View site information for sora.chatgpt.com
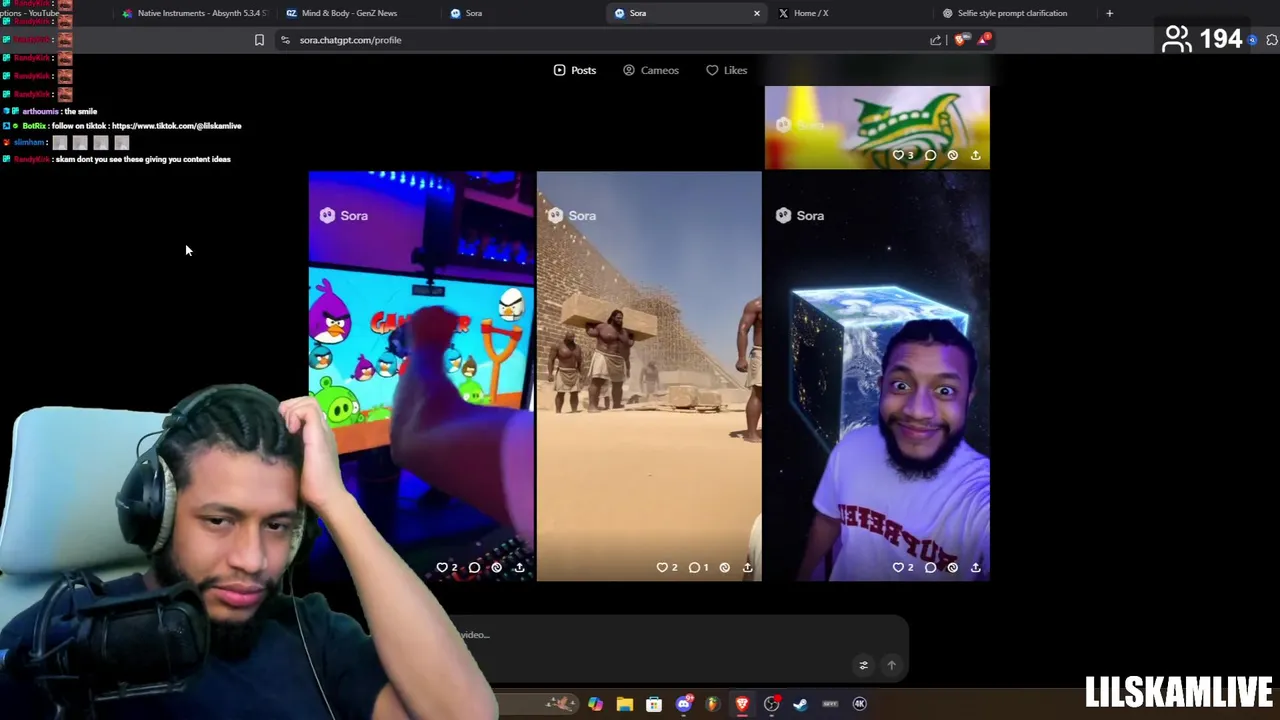This screenshot has width=1280, height=720. click(x=285, y=40)
